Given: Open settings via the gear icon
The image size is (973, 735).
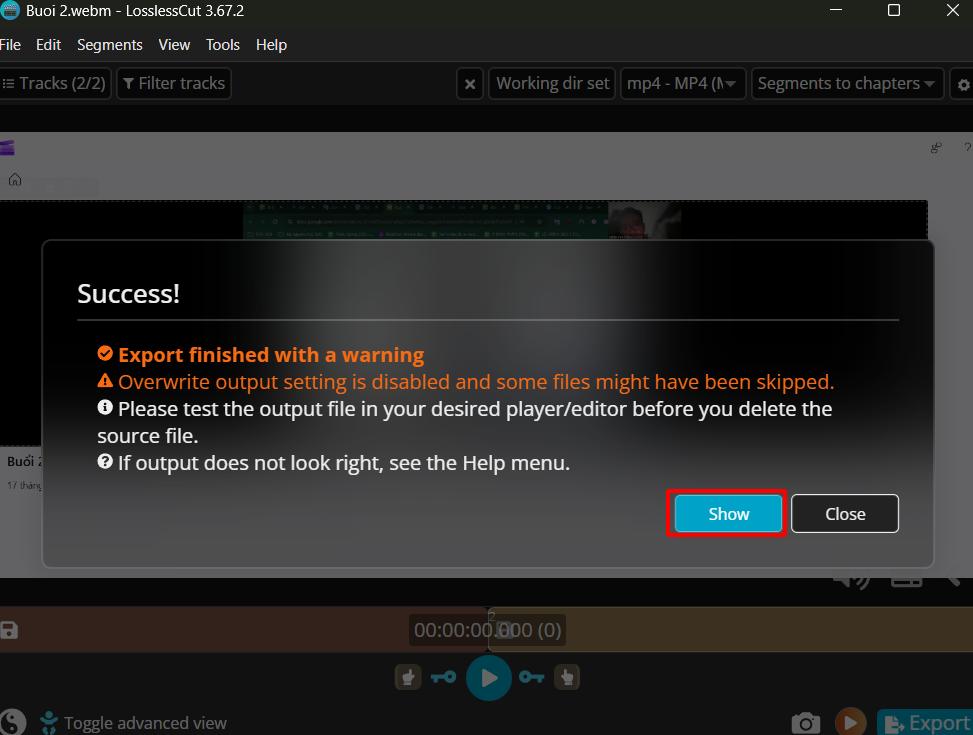Looking at the screenshot, I should (x=962, y=84).
